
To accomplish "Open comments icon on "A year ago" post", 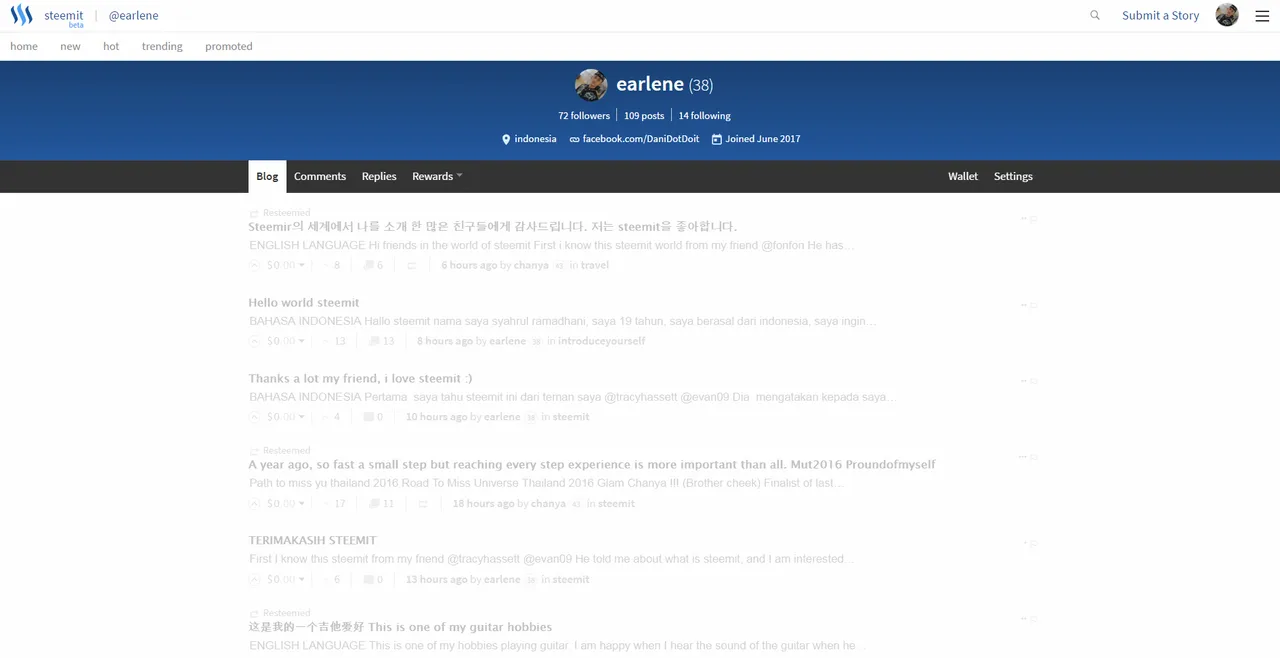I will (x=374, y=504).
